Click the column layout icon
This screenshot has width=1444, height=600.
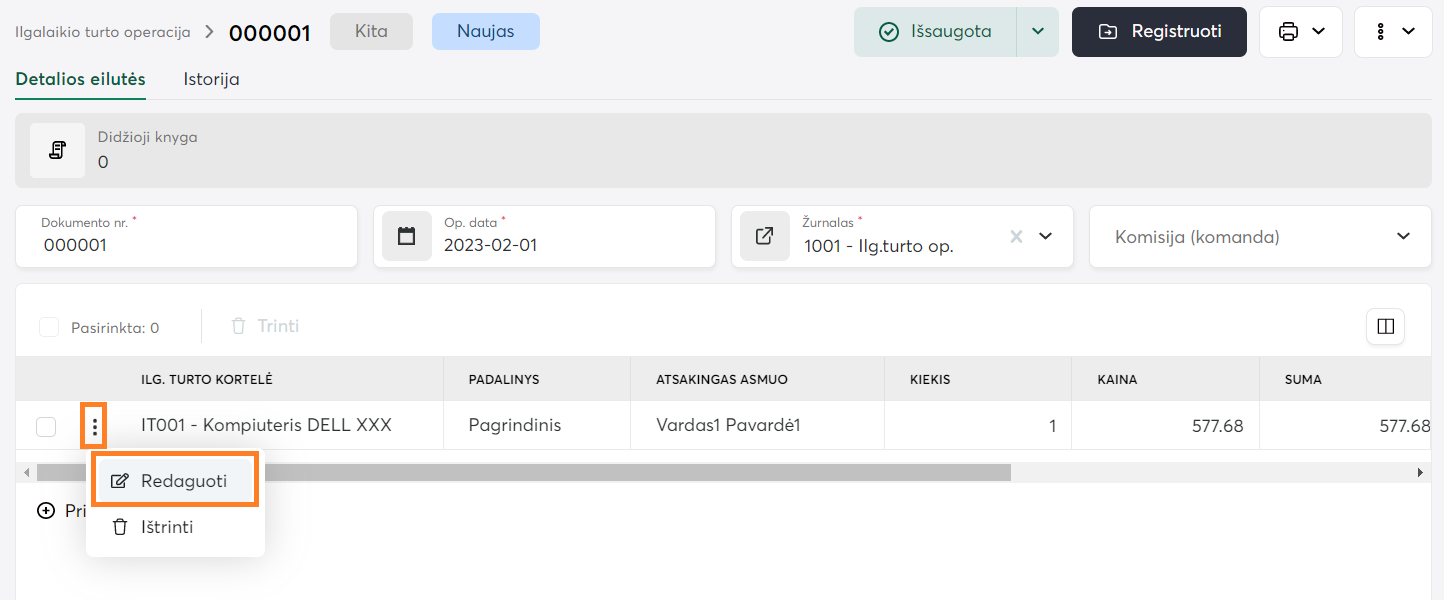tap(1385, 326)
